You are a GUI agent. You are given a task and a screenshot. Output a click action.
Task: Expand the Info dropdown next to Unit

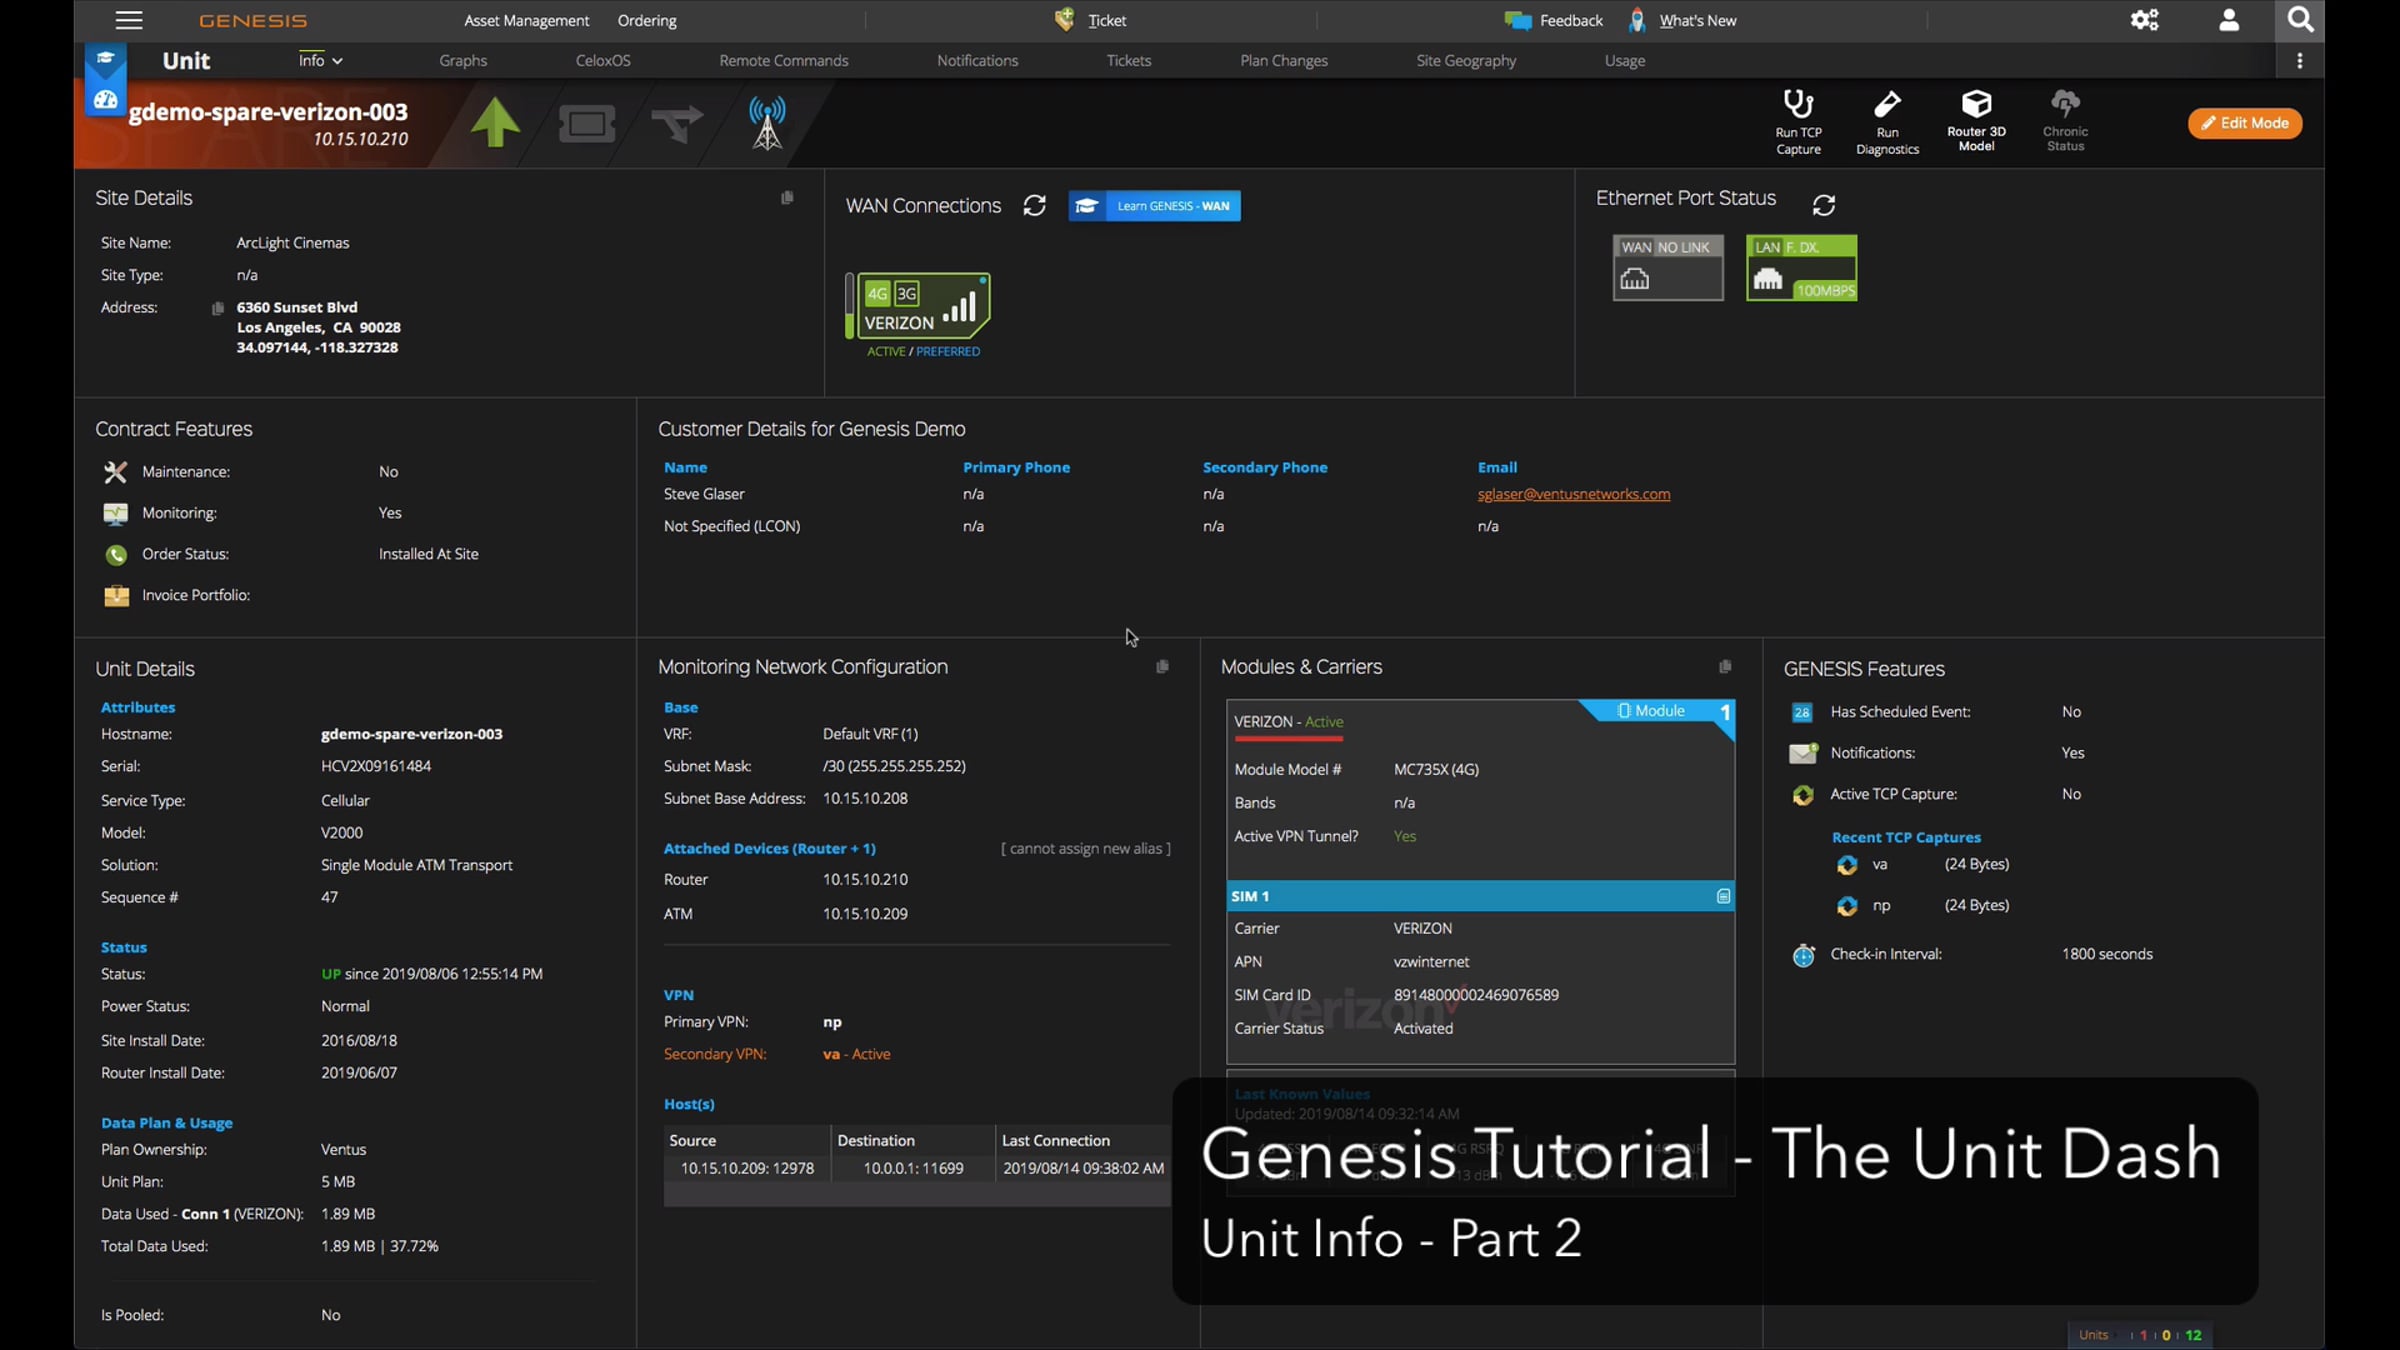[x=320, y=61]
